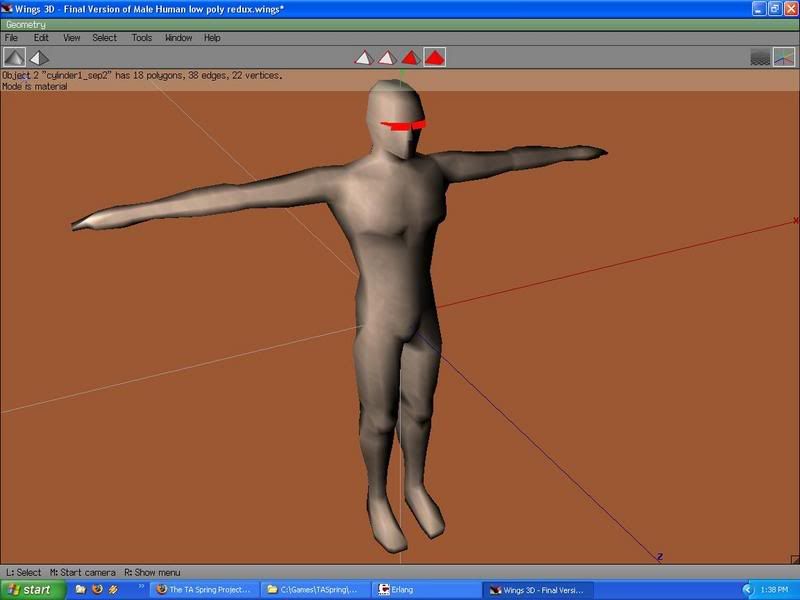The image size is (800, 600).
Task: Toggle smooth shaded preview pyramid icon
Action: pos(14,57)
